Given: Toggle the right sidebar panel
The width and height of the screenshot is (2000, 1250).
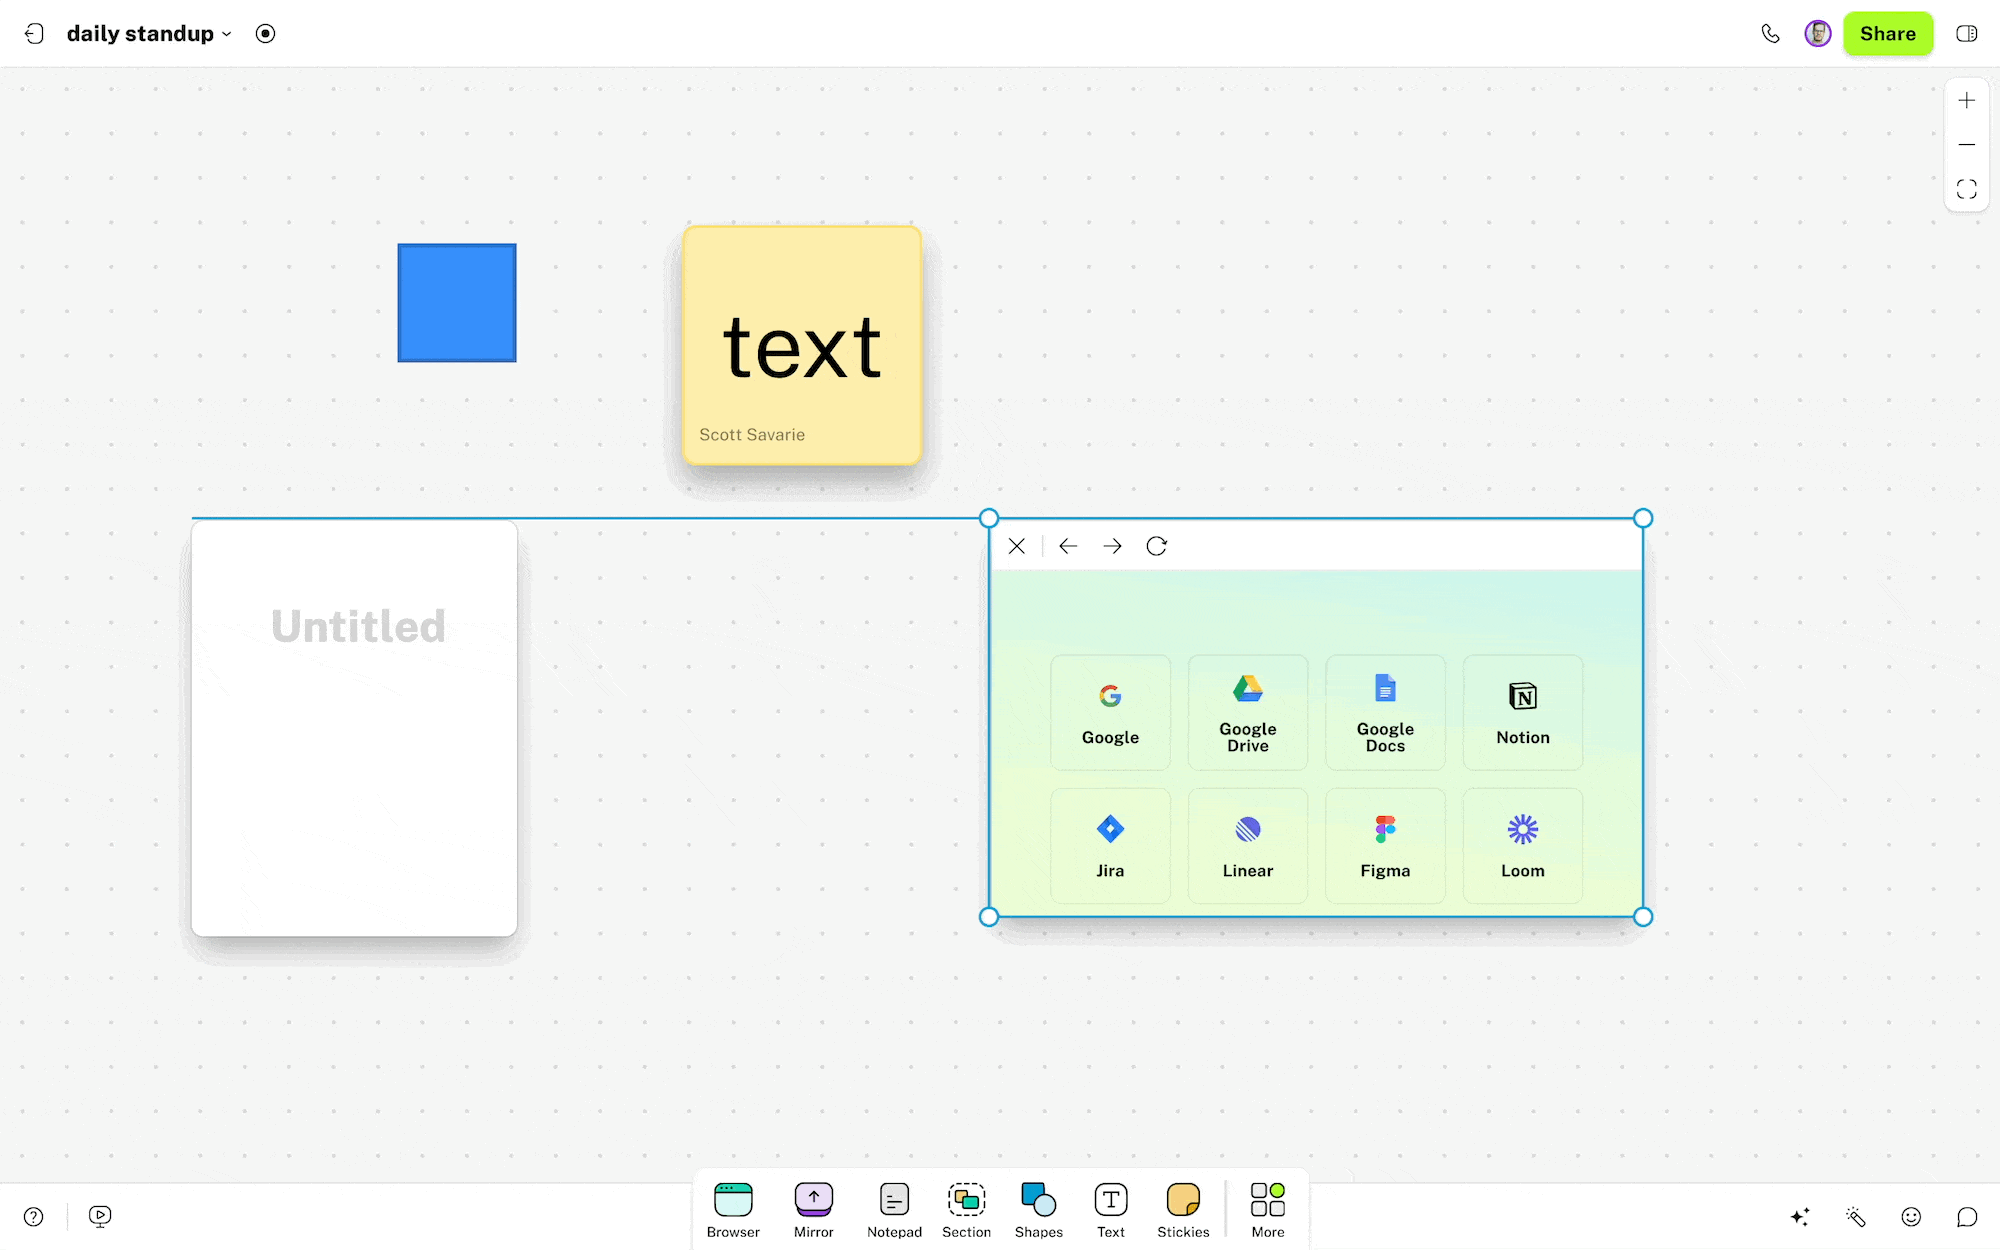Looking at the screenshot, I should coord(1966,34).
